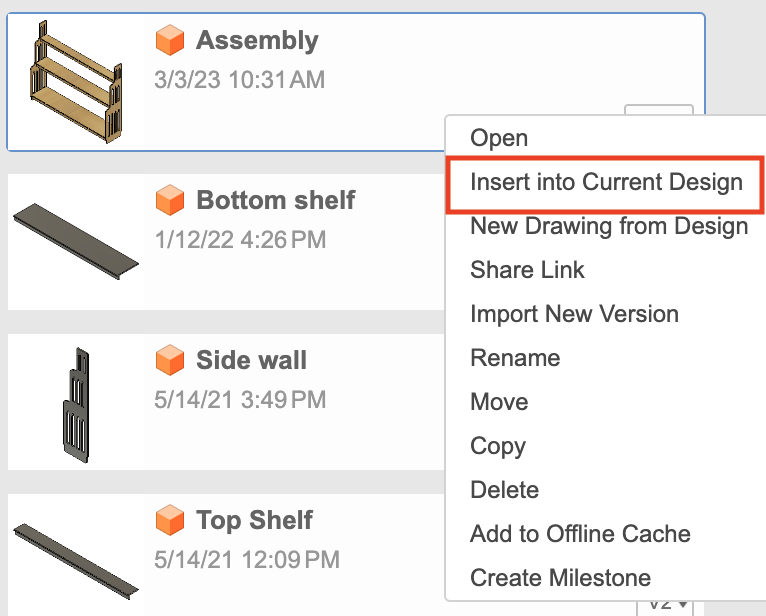This screenshot has width=766, height=616.
Task: Choose Move in the context menu
Action: [x=499, y=402]
